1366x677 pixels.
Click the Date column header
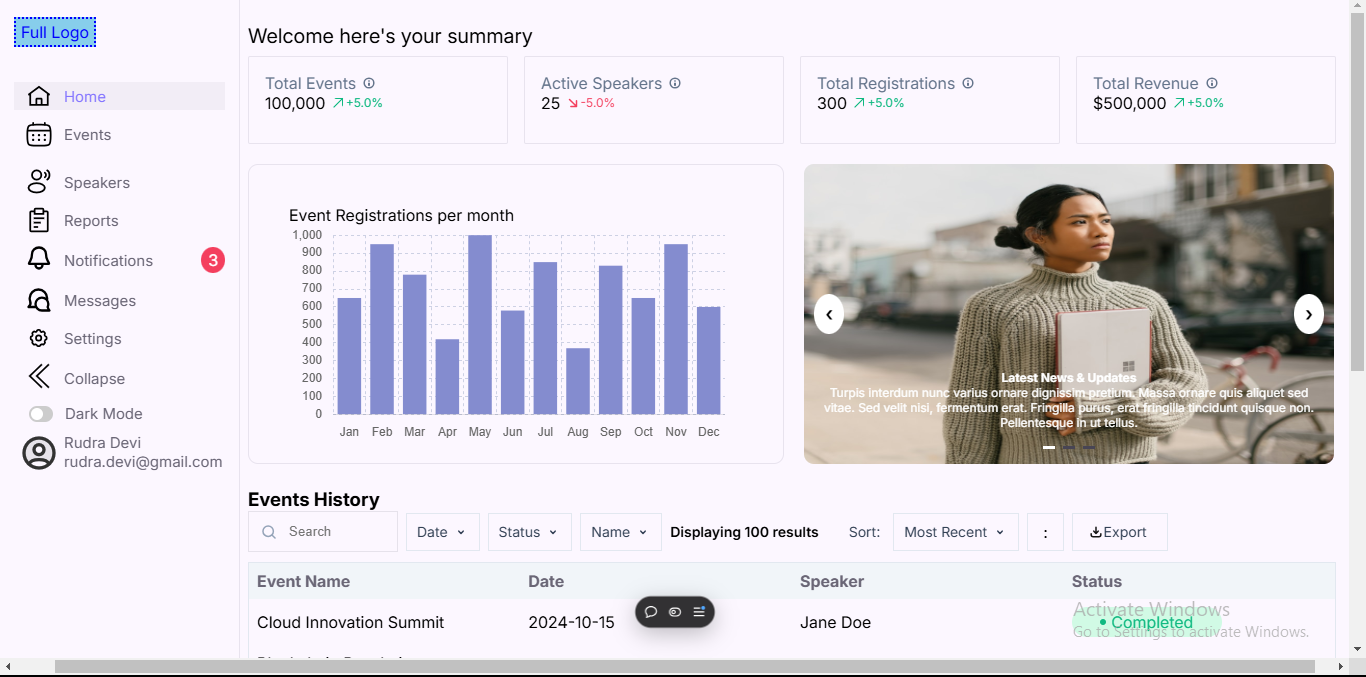tap(546, 581)
